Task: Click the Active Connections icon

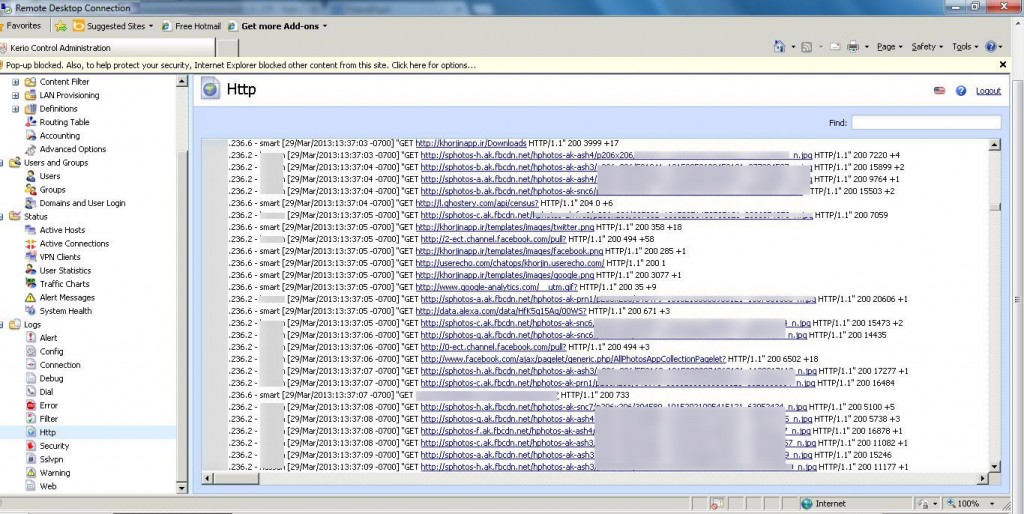Action: click(30, 244)
